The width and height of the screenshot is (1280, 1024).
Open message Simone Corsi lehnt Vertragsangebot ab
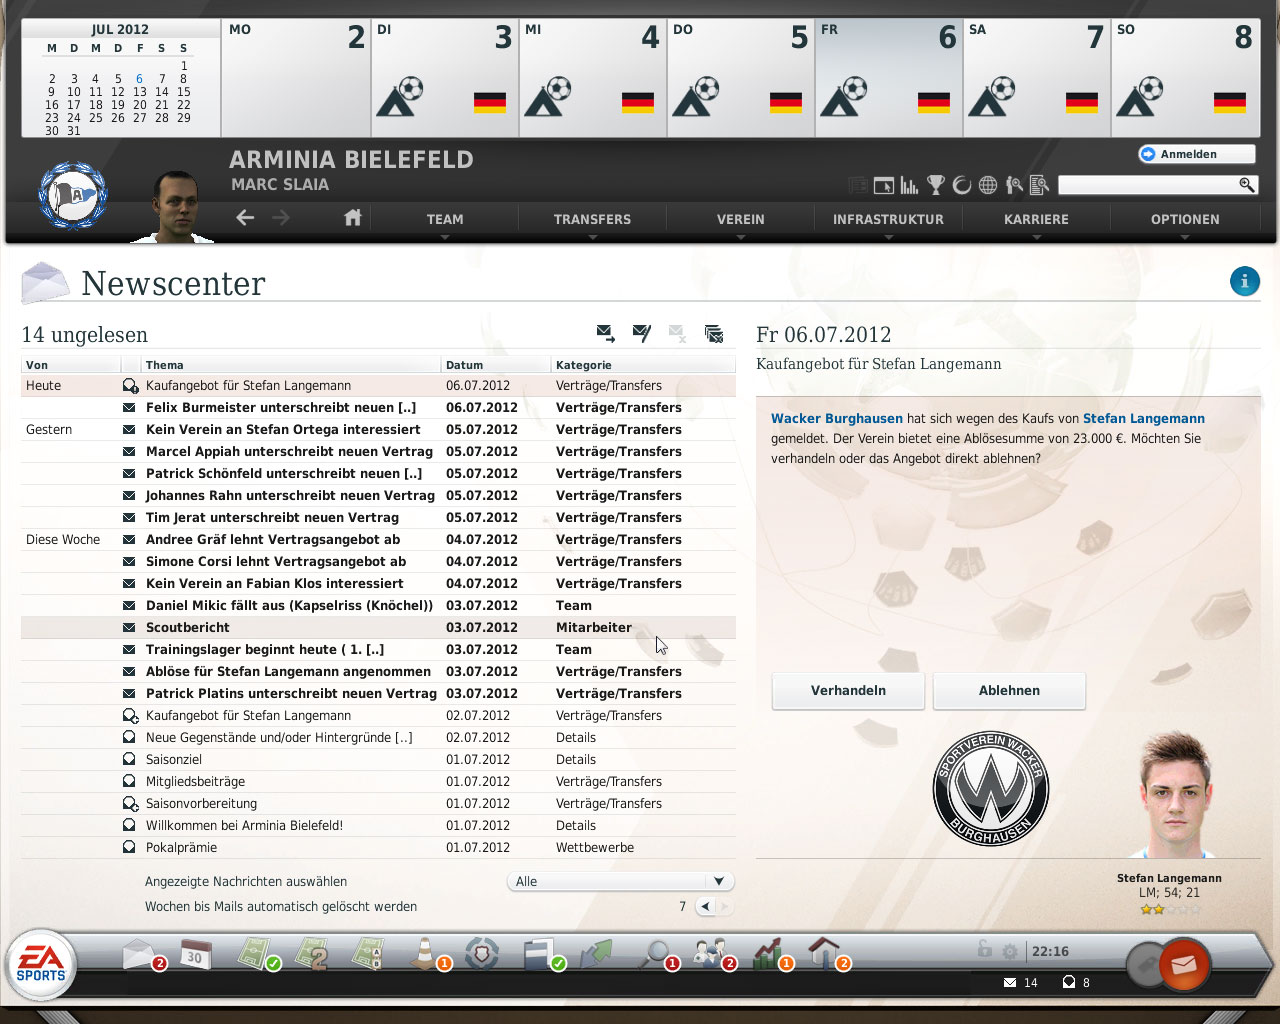(x=378, y=561)
